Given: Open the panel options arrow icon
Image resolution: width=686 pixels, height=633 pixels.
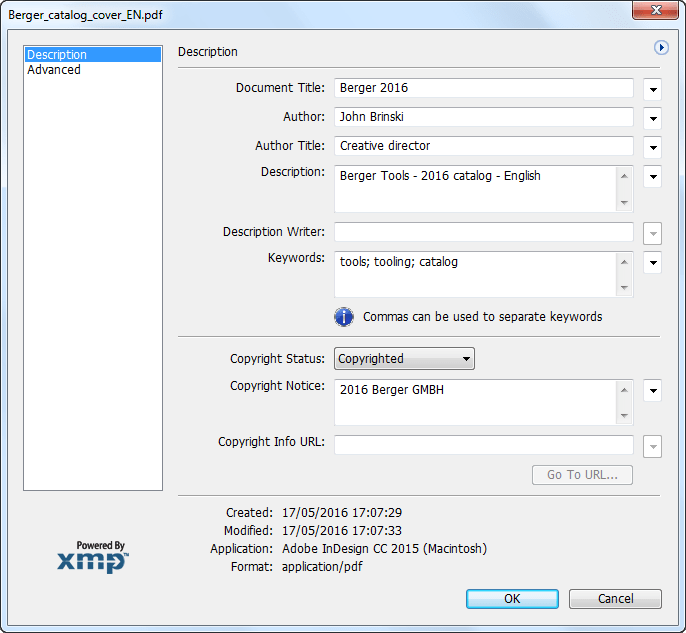Looking at the screenshot, I should [x=661, y=47].
